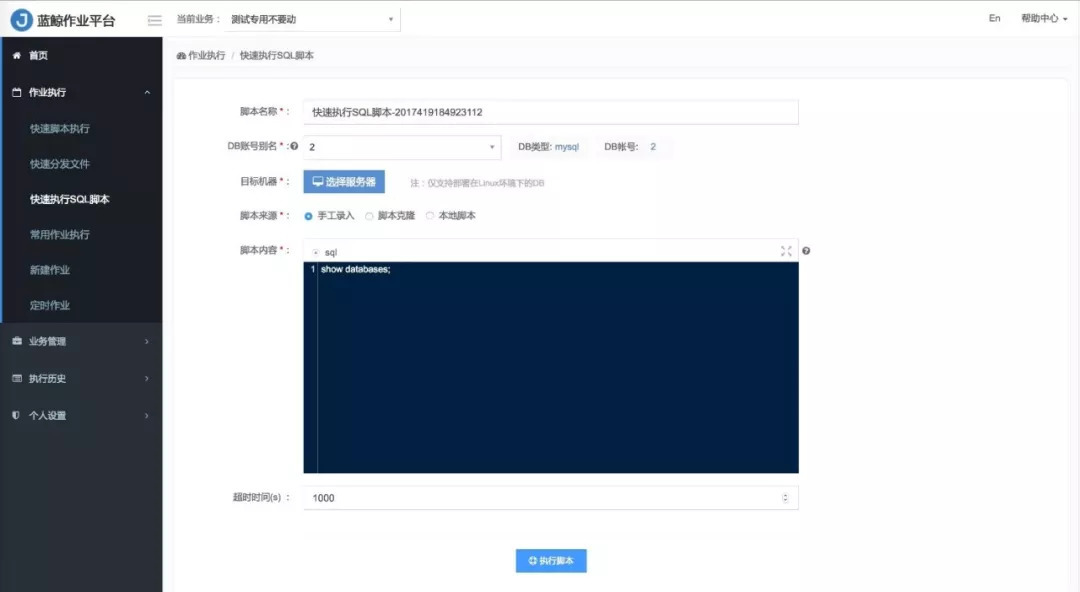Screen dimensions: 1080x592
Task: Click the 'show databases;' code line
Action: click(x=355, y=269)
